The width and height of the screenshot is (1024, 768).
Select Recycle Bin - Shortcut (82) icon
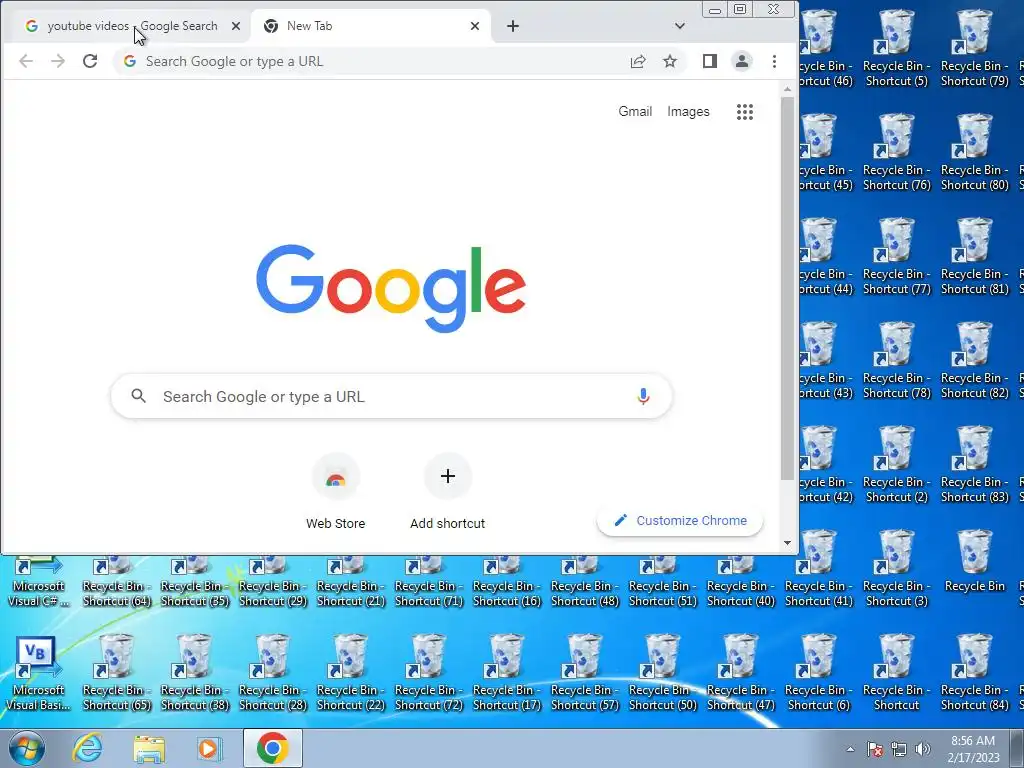point(974,360)
